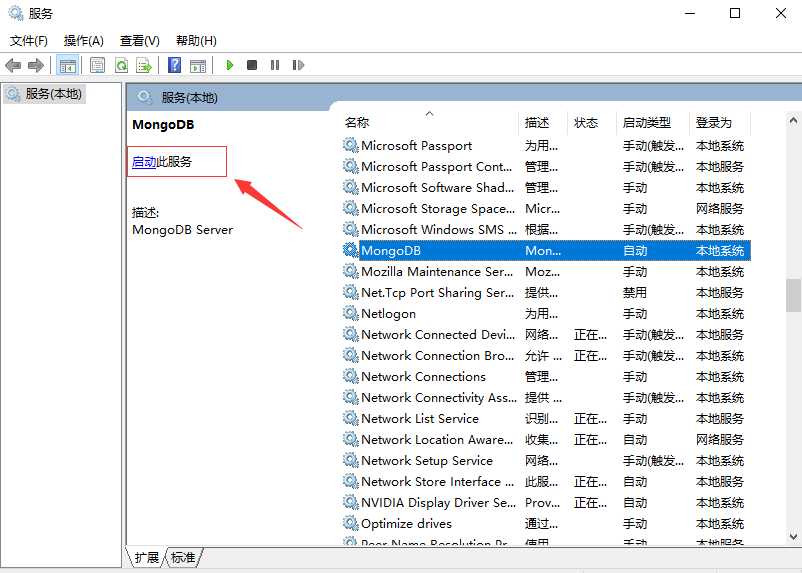
Task: Toggle the show/hide console tree icon
Action: pos(68,65)
